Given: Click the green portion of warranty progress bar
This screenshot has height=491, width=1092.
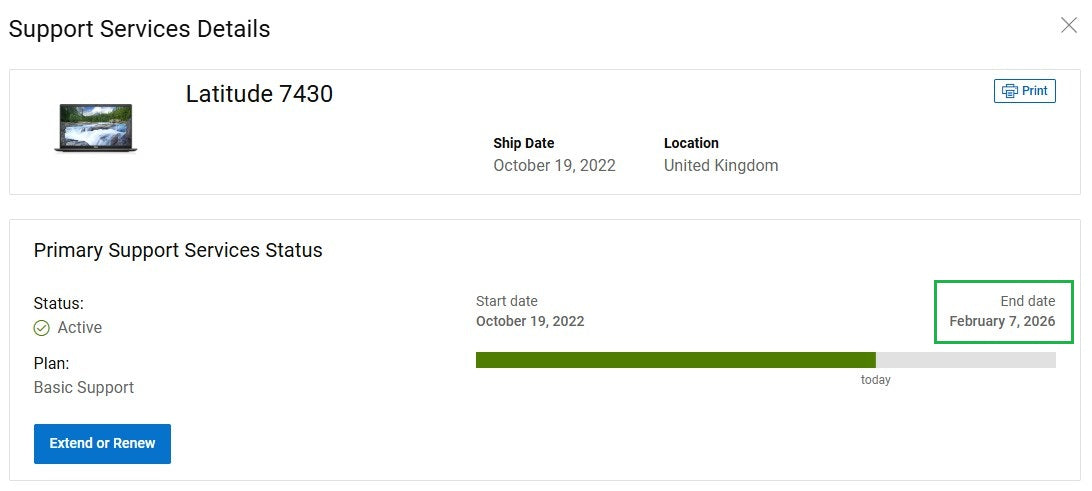Looking at the screenshot, I should point(676,360).
